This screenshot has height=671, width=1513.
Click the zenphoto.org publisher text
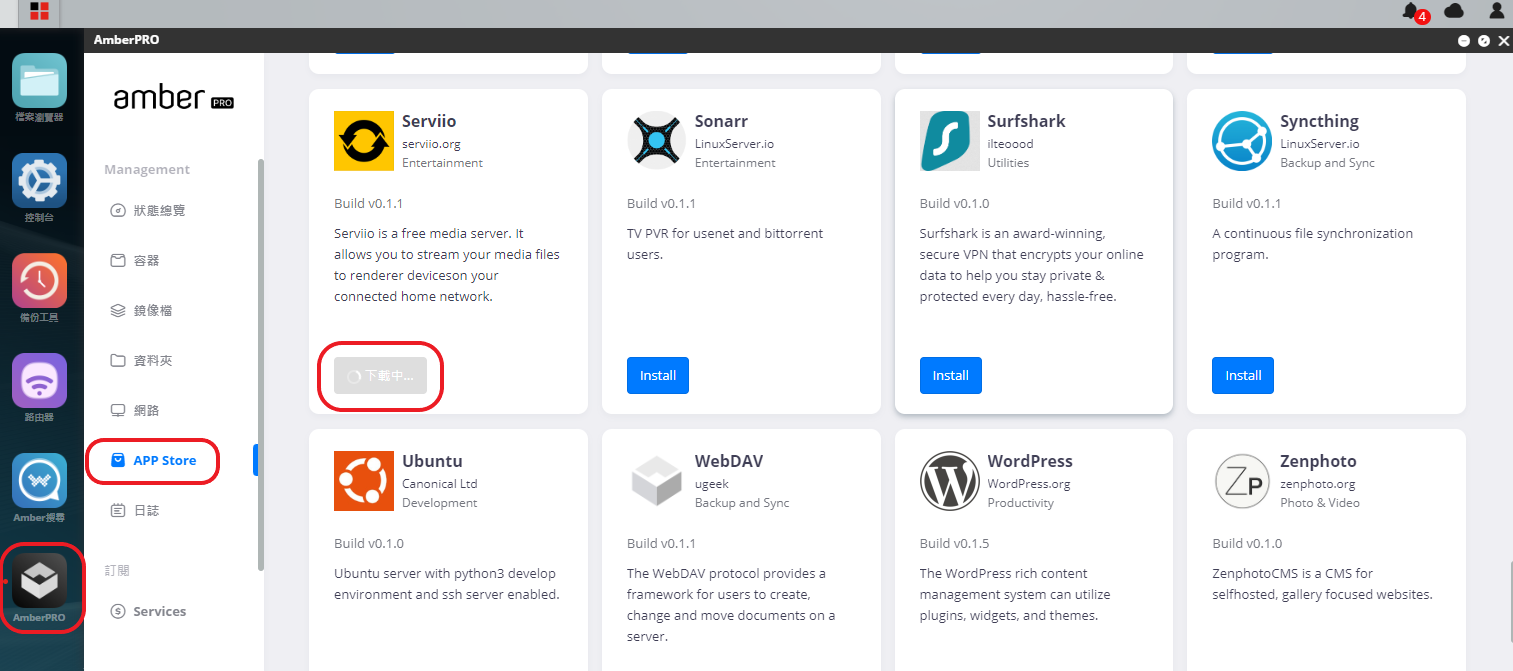coord(1320,483)
